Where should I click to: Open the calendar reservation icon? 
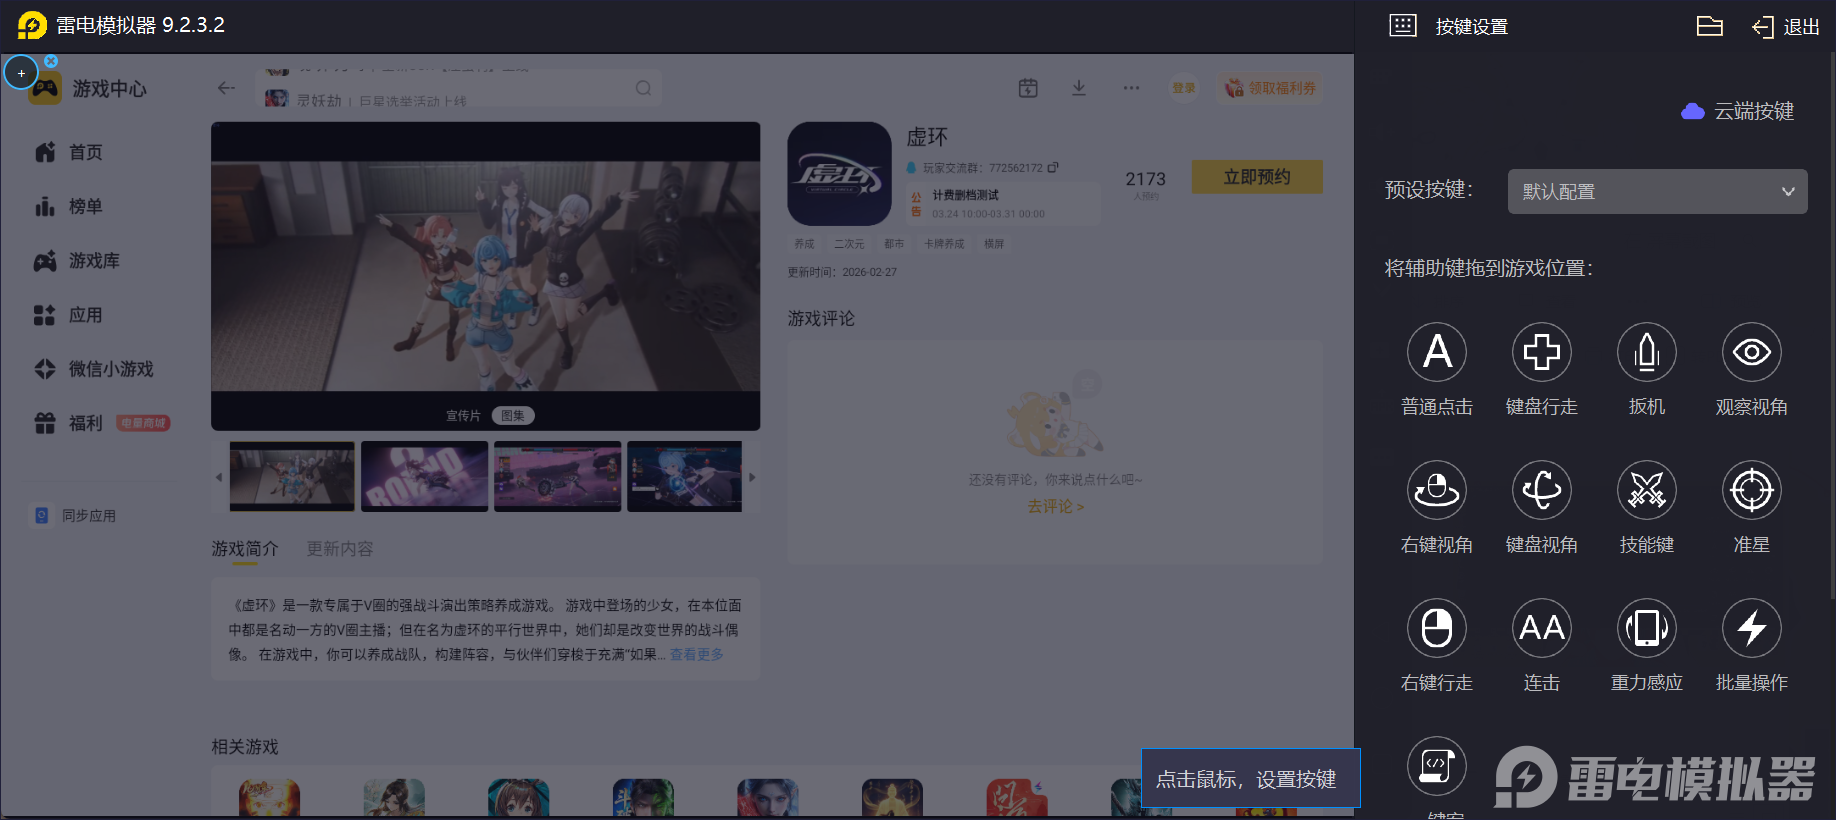[x=1028, y=88]
